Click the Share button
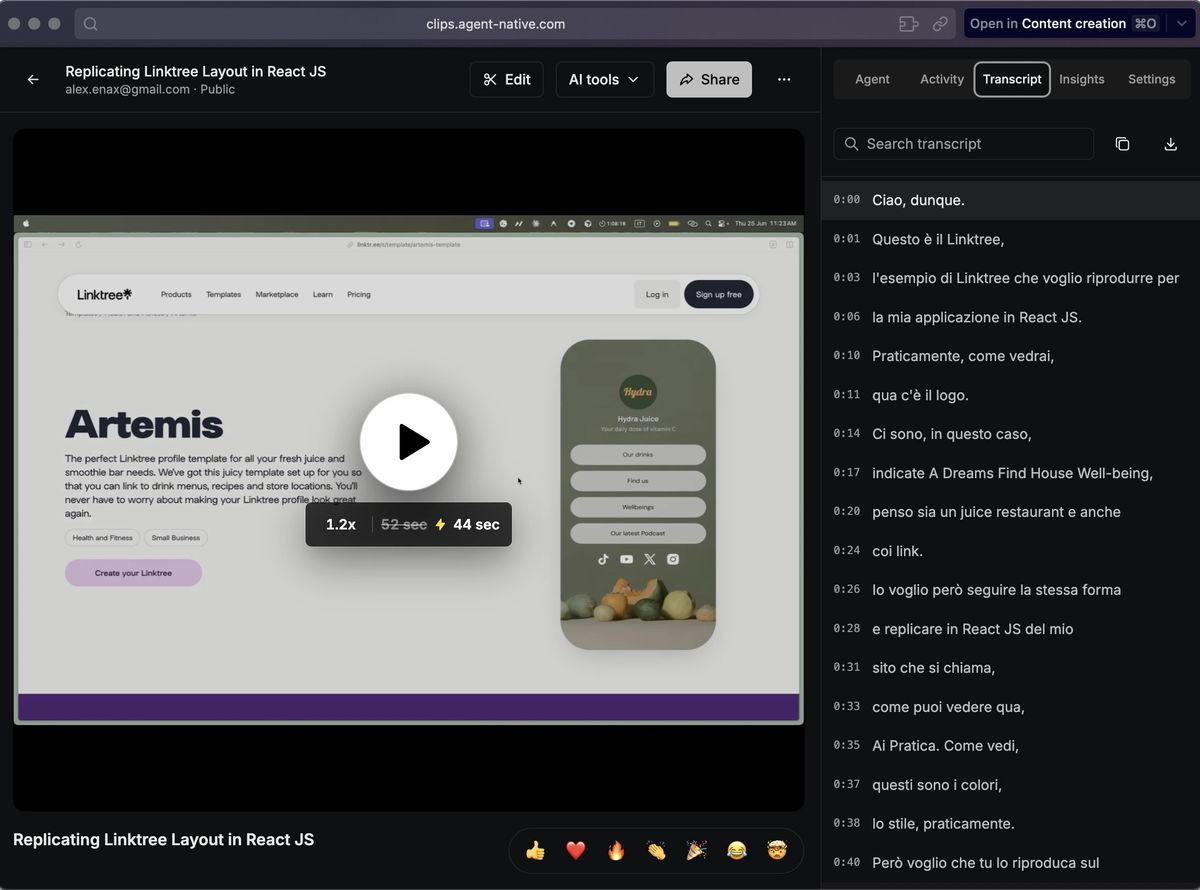This screenshot has height=890, width=1200. pyautogui.click(x=709, y=80)
